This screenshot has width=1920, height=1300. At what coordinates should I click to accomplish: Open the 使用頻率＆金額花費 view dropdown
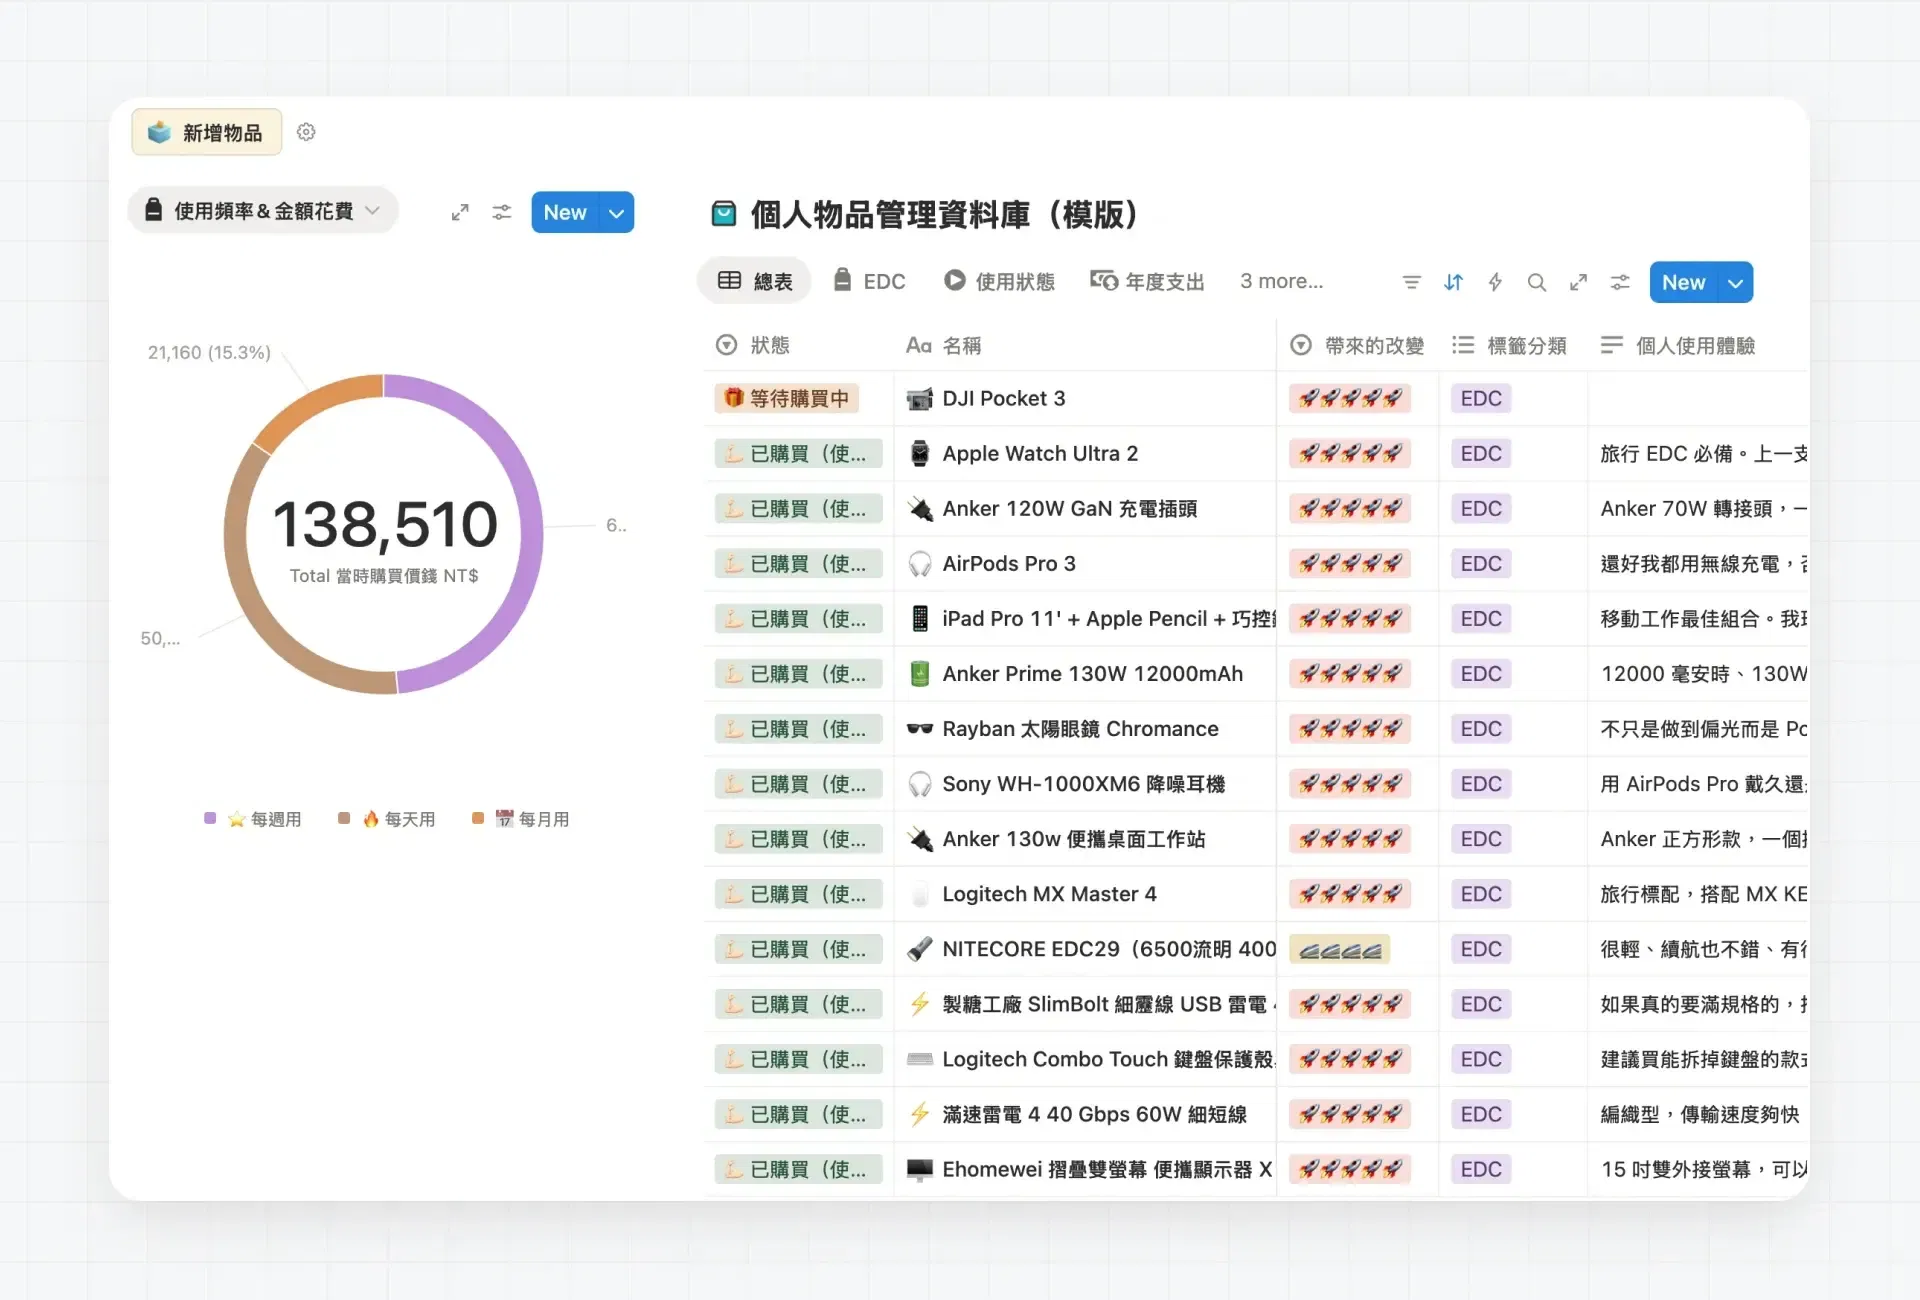(x=263, y=211)
